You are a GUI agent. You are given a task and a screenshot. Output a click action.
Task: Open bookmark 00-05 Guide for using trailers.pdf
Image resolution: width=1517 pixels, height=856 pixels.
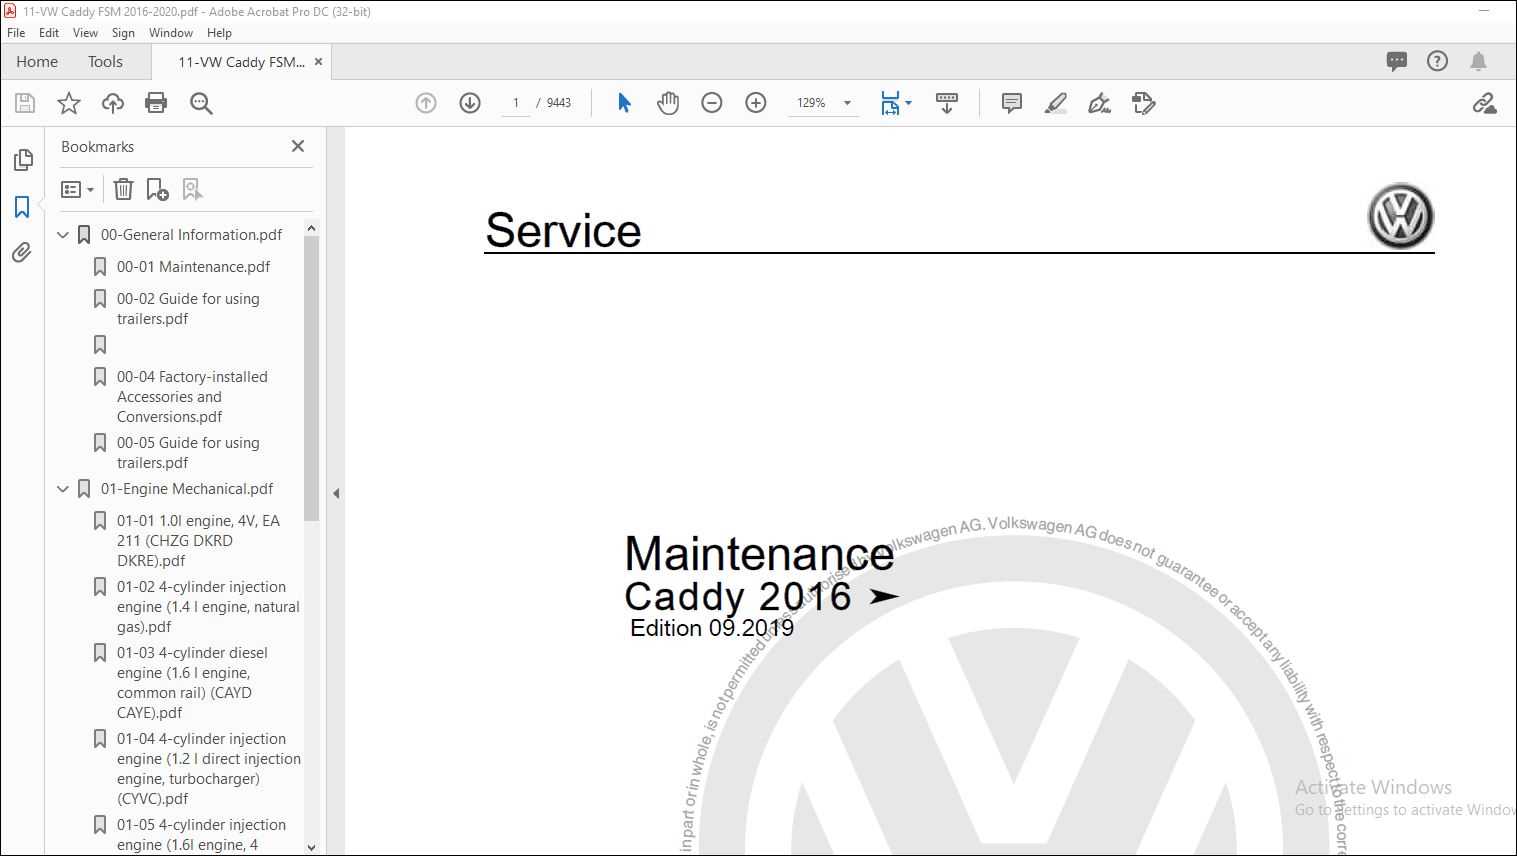click(188, 453)
